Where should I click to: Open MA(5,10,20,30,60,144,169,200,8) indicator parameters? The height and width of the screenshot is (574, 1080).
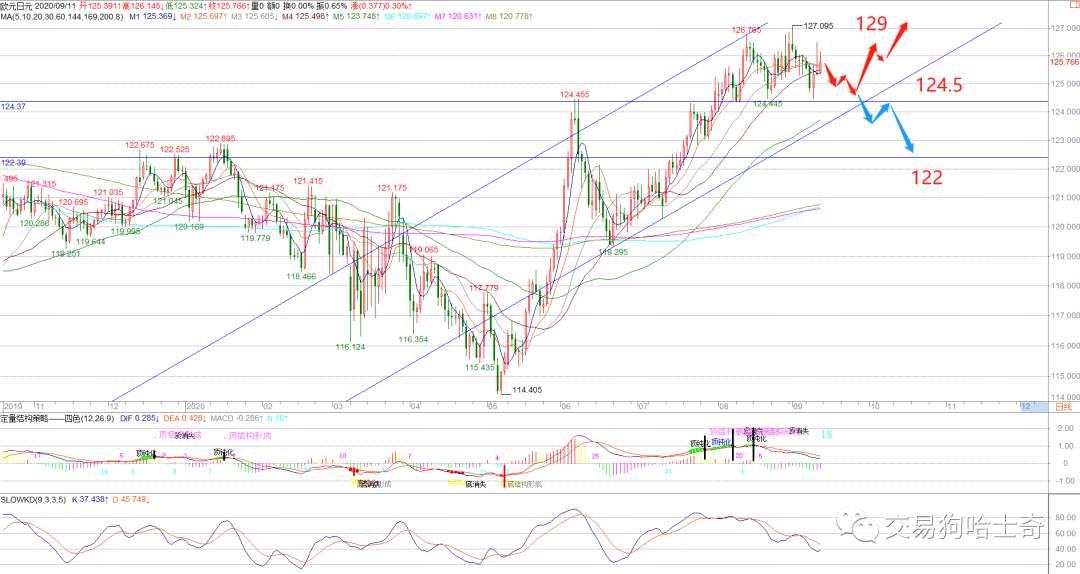(x=62, y=16)
